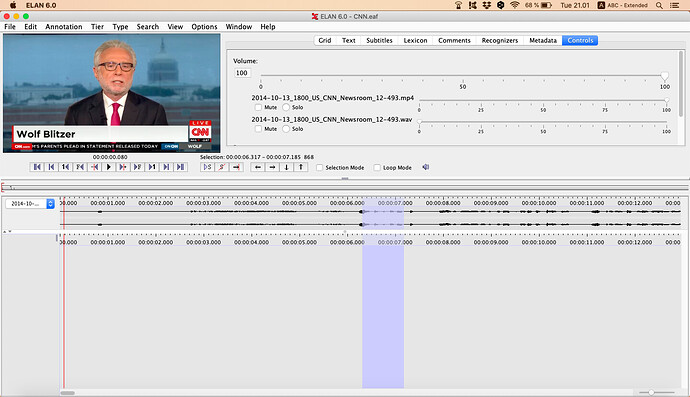Open the Annotation menu

tap(64, 27)
